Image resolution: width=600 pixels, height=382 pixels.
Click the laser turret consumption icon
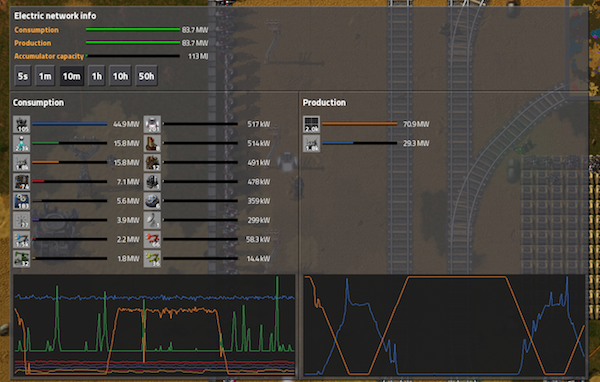pos(21,143)
